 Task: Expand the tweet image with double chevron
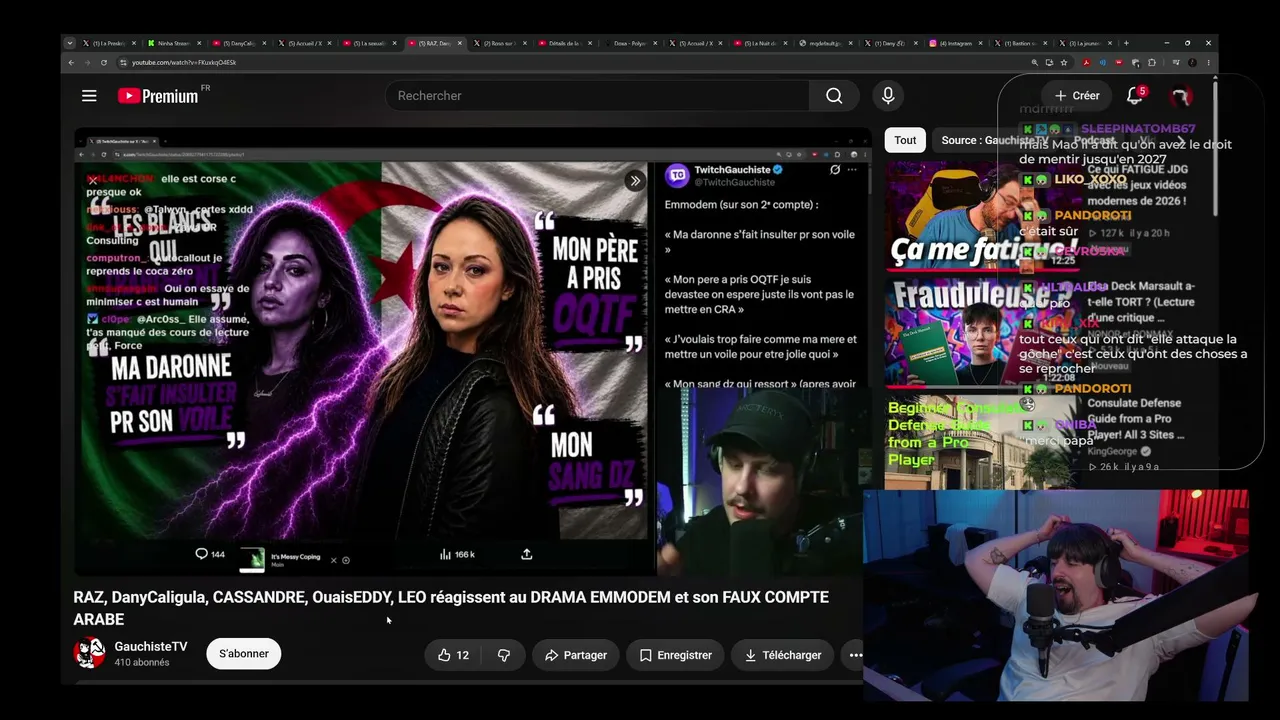(634, 181)
